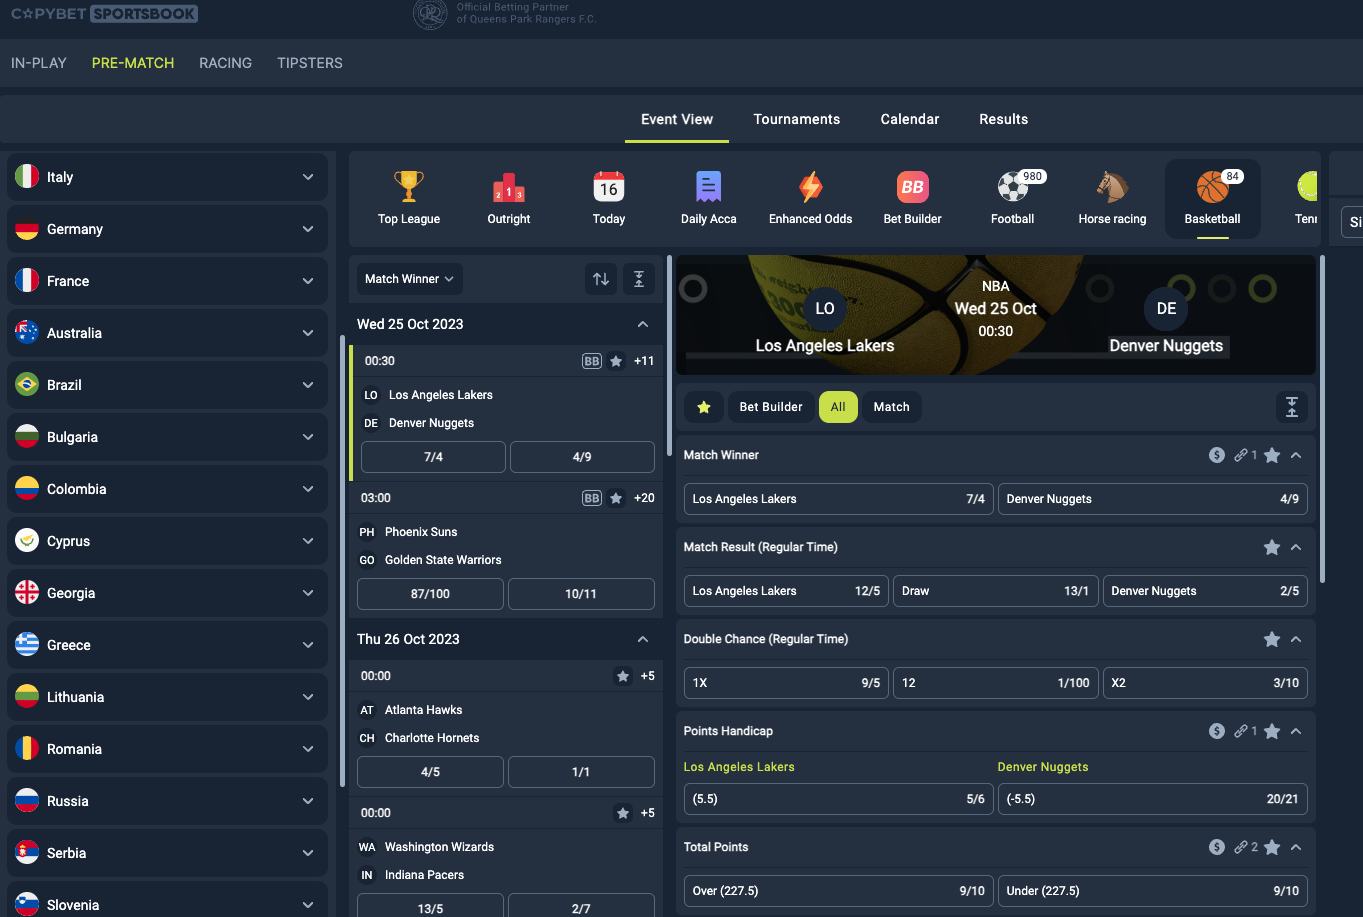Image resolution: width=1363 pixels, height=917 pixels.
Task: Switch to the Tournaments view
Action: pos(797,119)
